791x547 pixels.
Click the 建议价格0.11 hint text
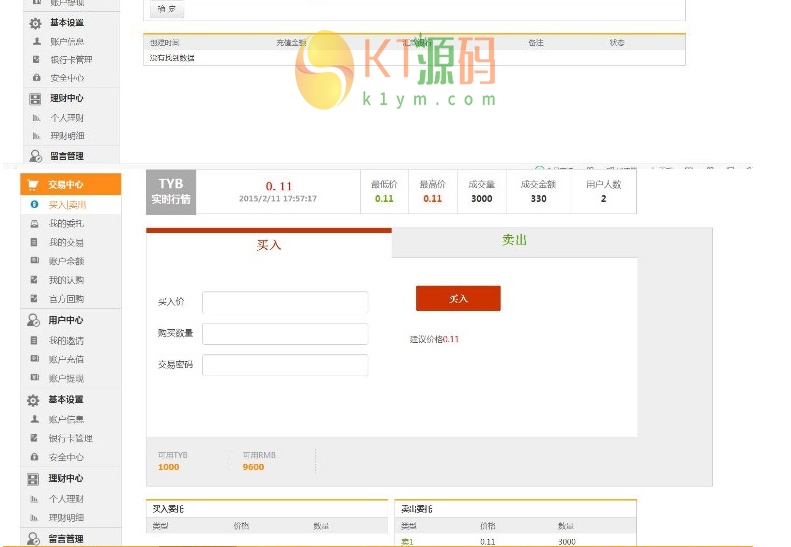point(434,340)
